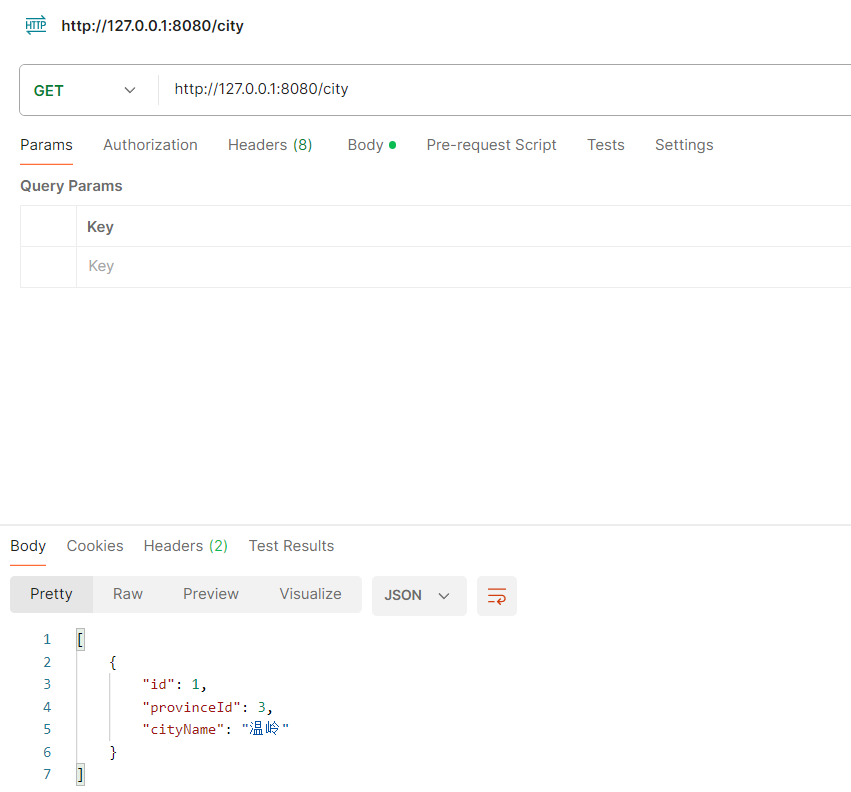This screenshot has height=792, width=851.
Task: Go to the Tests tab
Action: [606, 145]
